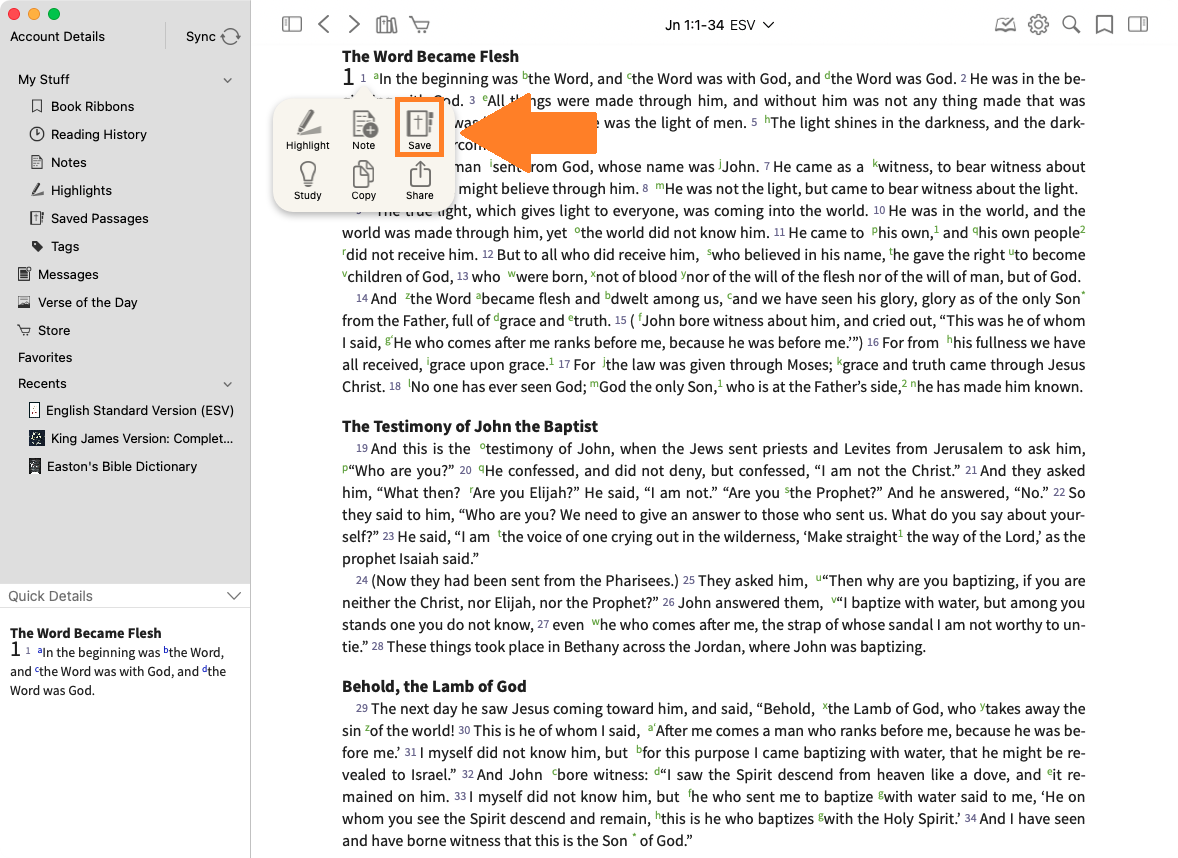Open Study from the popup menu
1178x858 pixels.
307,179
